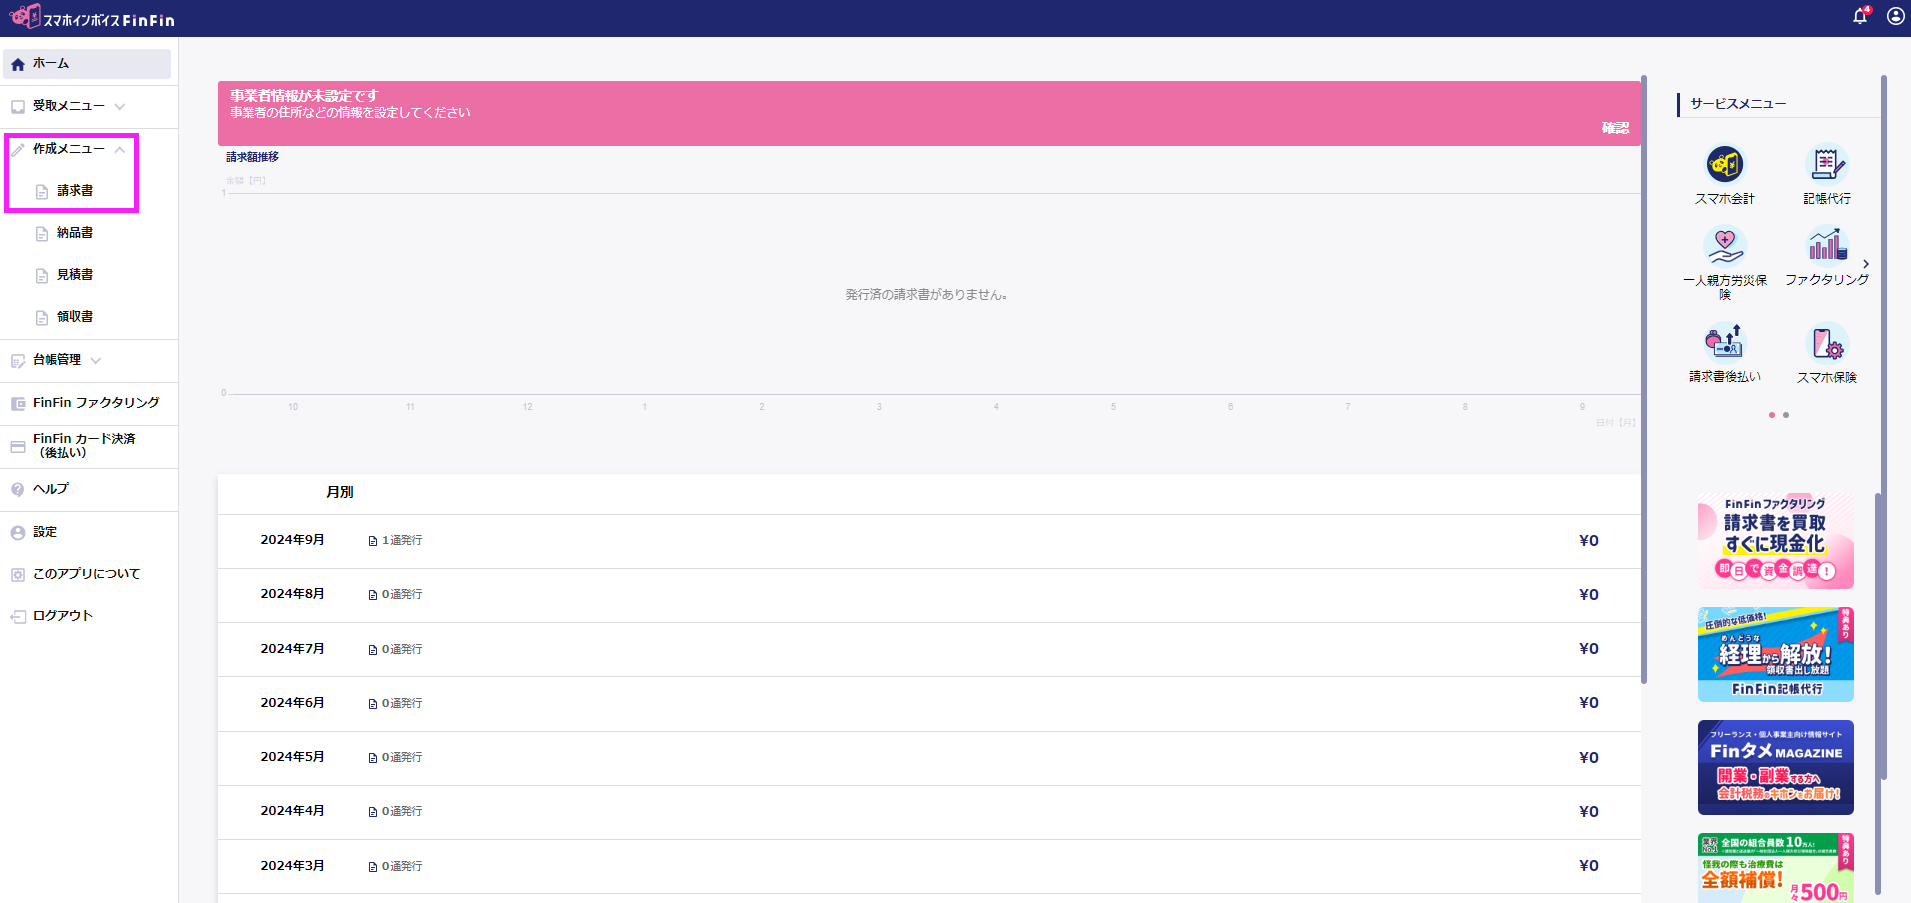Click the main content vertical scrollbar

(x=1643, y=380)
